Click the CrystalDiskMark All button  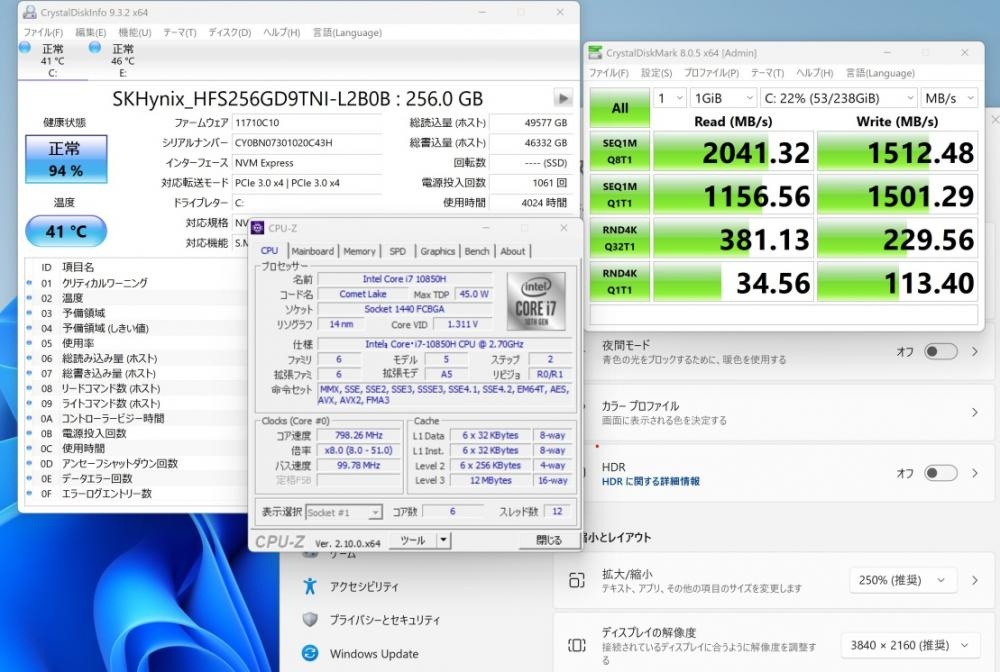point(619,108)
